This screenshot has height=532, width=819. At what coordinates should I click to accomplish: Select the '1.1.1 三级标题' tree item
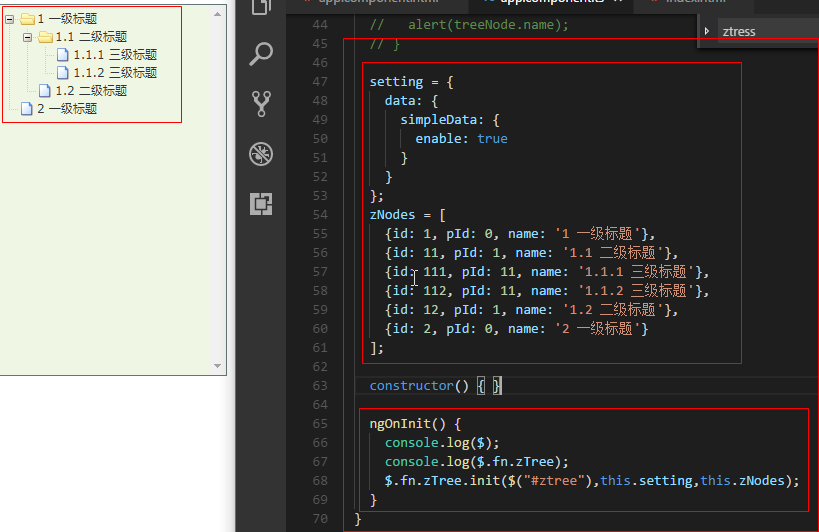(x=114, y=55)
